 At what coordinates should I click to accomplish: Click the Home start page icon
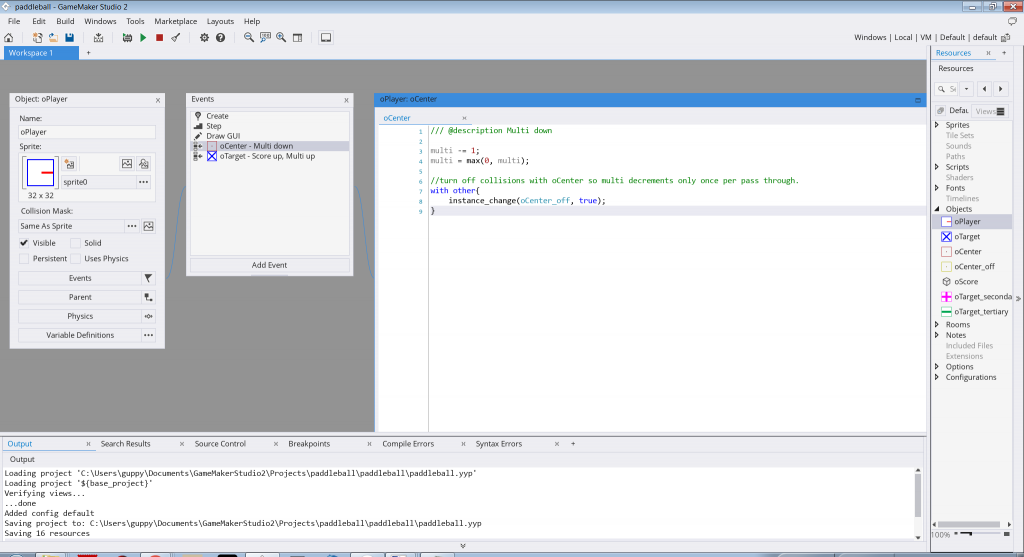9,38
